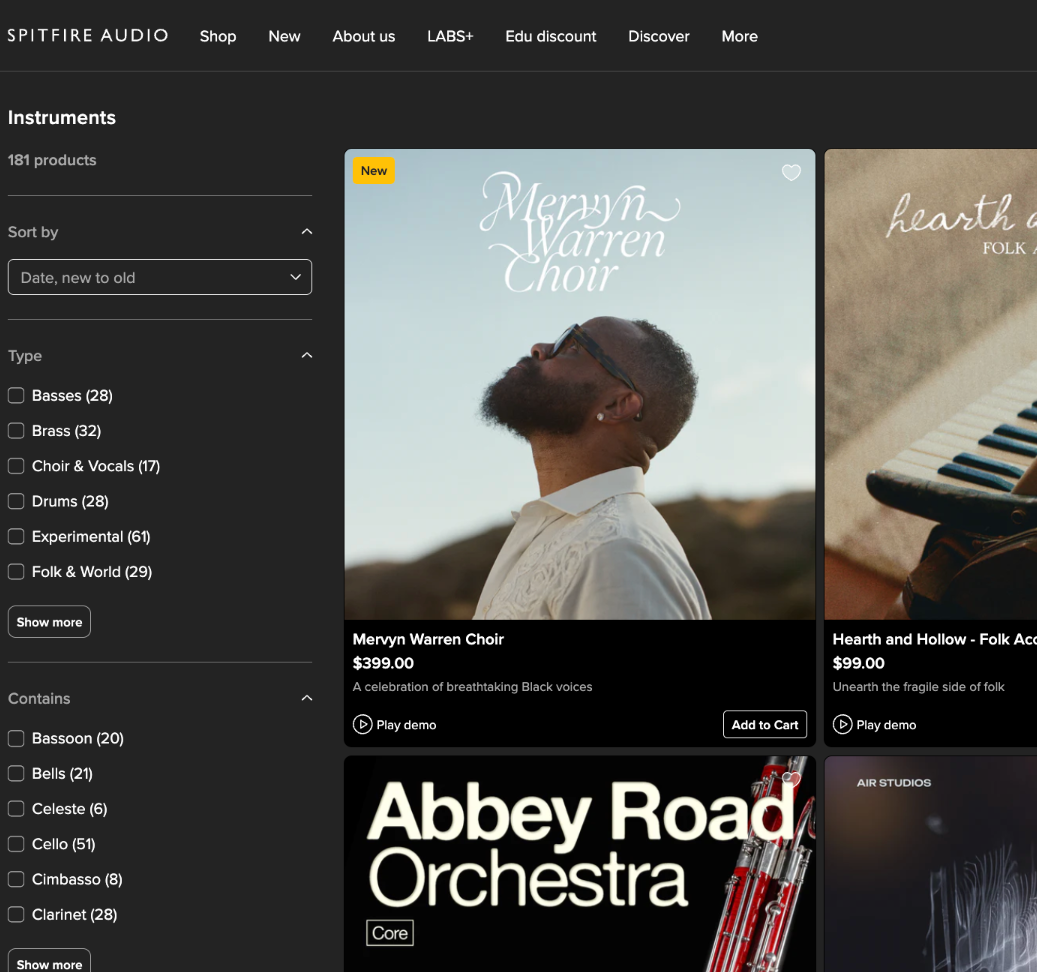Play demo for Mervyn Warren Choir
The width and height of the screenshot is (1037, 972).
tap(395, 725)
